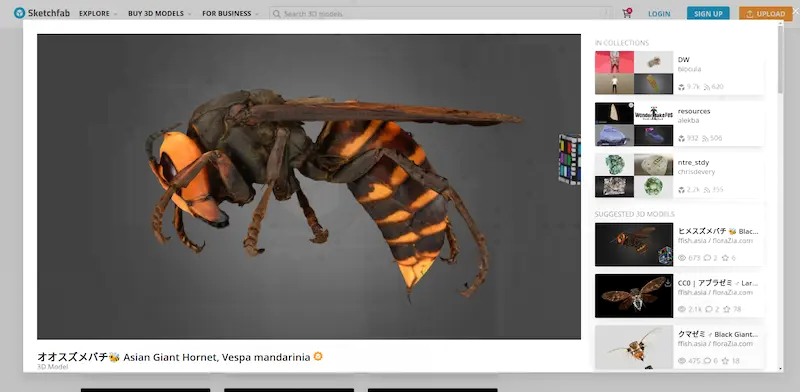The height and width of the screenshot is (392, 800).
Task: Click the SIGN UP button
Action: [x=708, y=14]
